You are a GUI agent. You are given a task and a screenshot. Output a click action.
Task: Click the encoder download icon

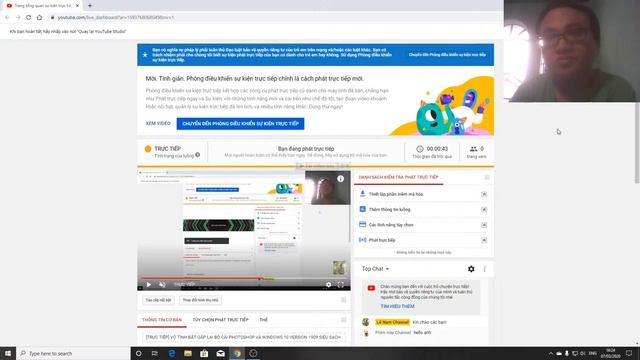[x=362, y=194]
